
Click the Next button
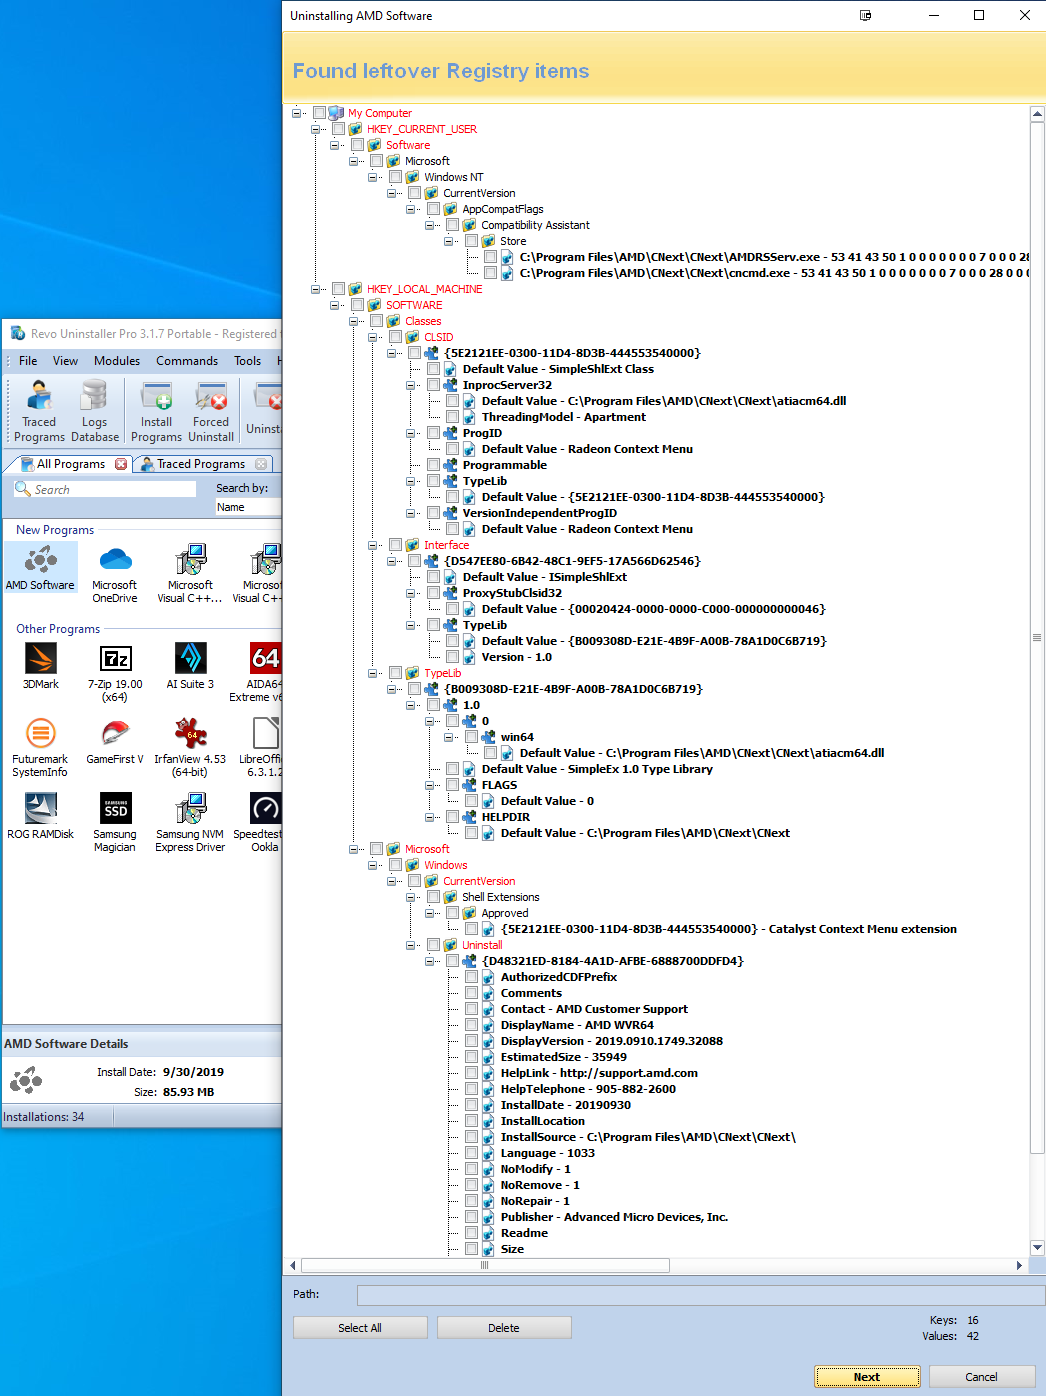click(x=867, y=1377)
